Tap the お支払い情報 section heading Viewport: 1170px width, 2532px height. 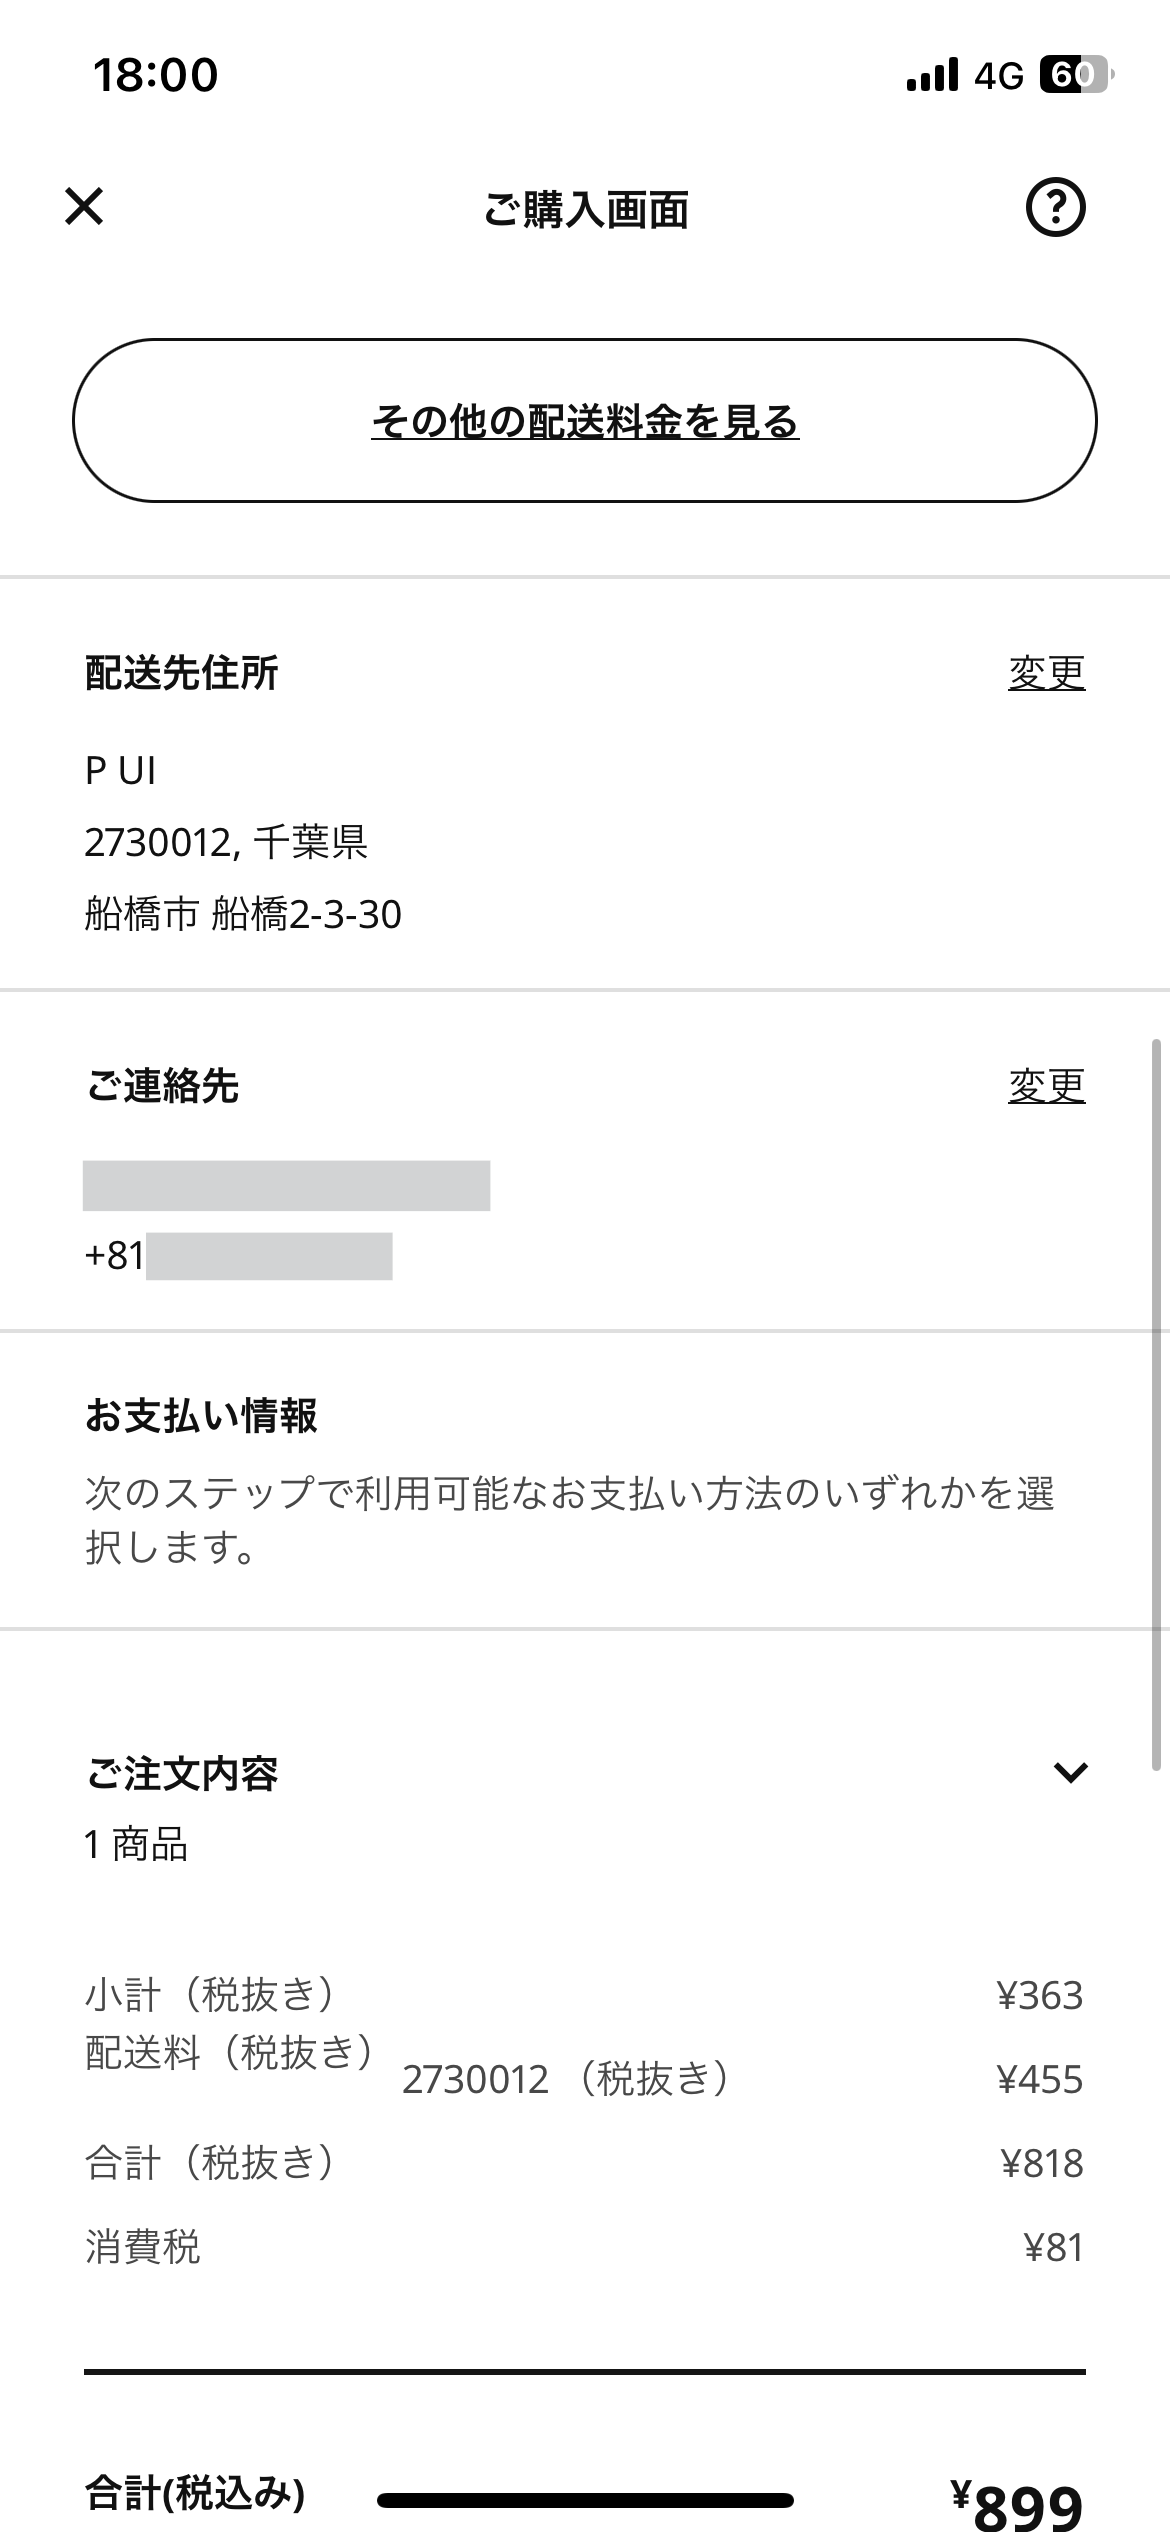pos(201,1416)
